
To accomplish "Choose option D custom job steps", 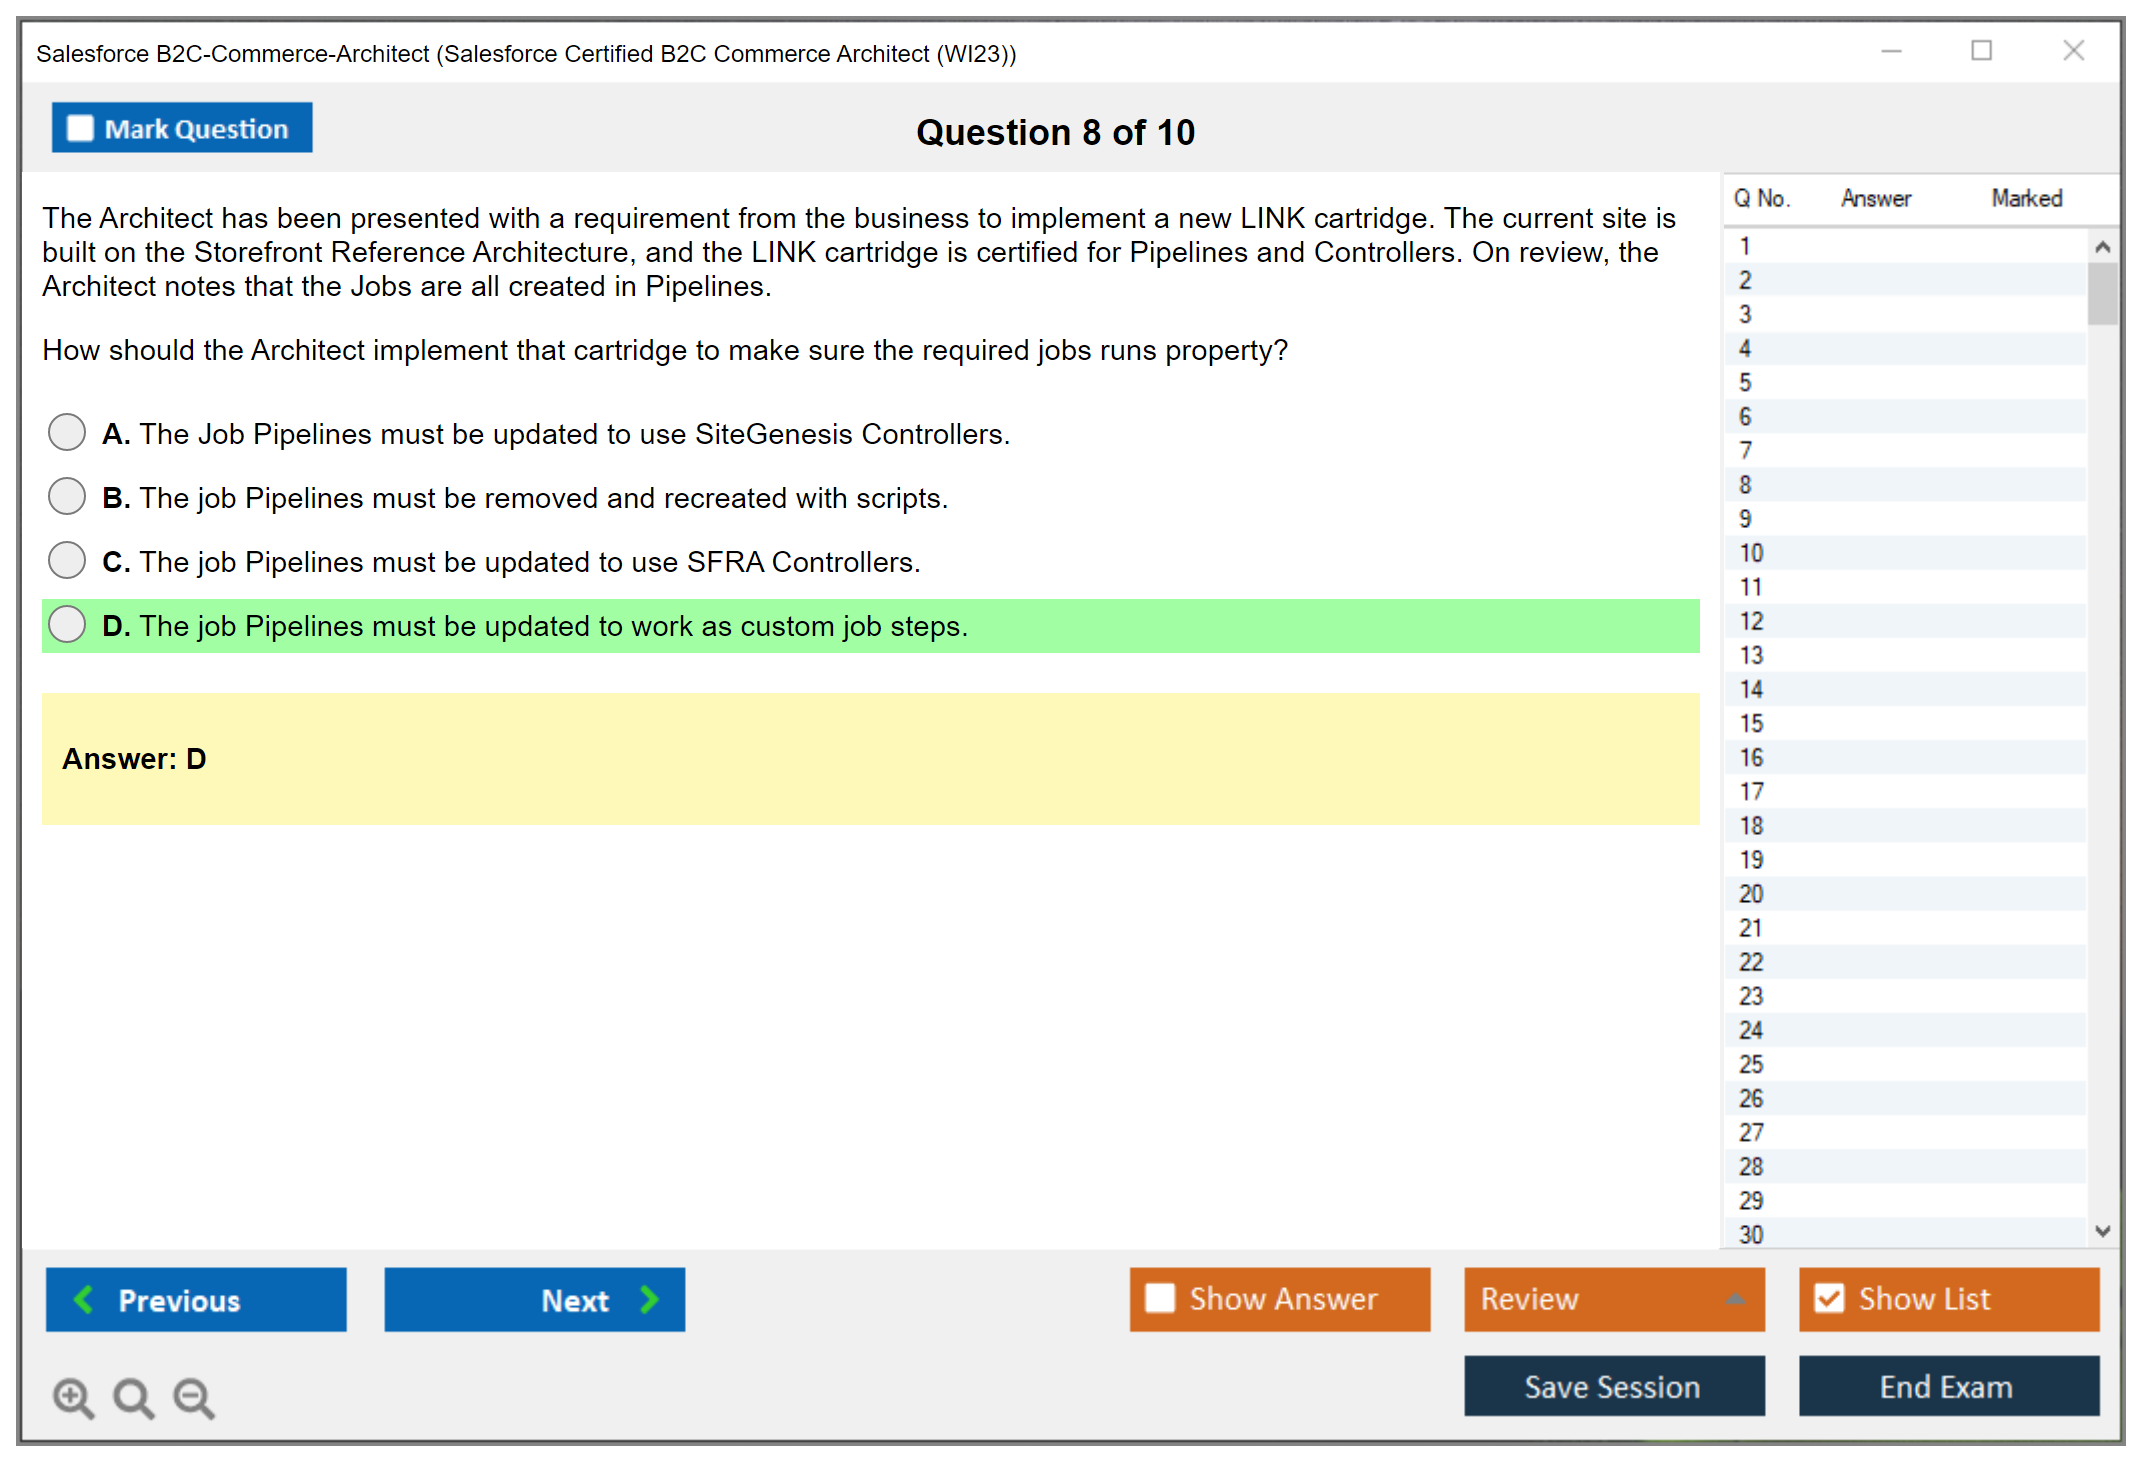I will (67, 625).
